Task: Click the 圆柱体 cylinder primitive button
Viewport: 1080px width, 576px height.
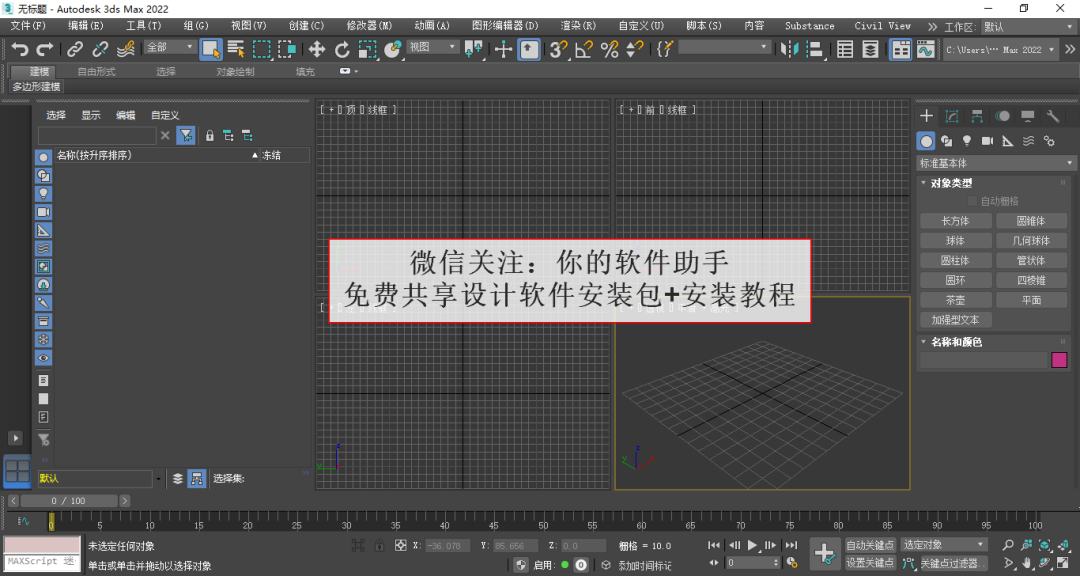Action: click(x=955, y=260)
